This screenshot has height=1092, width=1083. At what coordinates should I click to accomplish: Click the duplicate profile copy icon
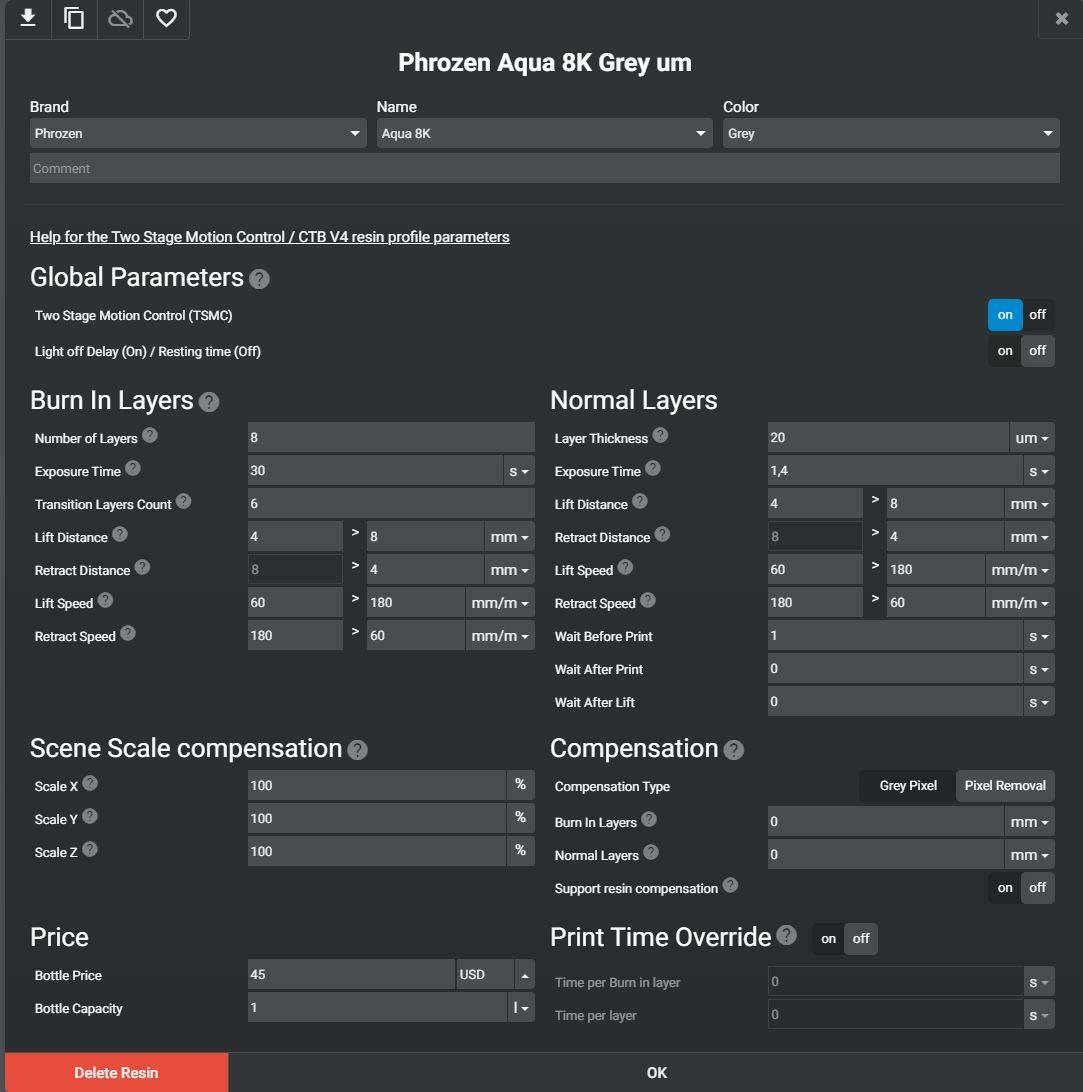(74, 18)
